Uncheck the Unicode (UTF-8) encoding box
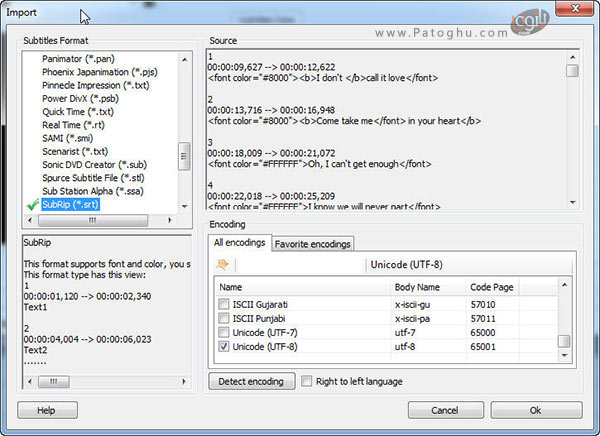The height and width of the screenshot is (436, 600). click(x=223, y=346)
